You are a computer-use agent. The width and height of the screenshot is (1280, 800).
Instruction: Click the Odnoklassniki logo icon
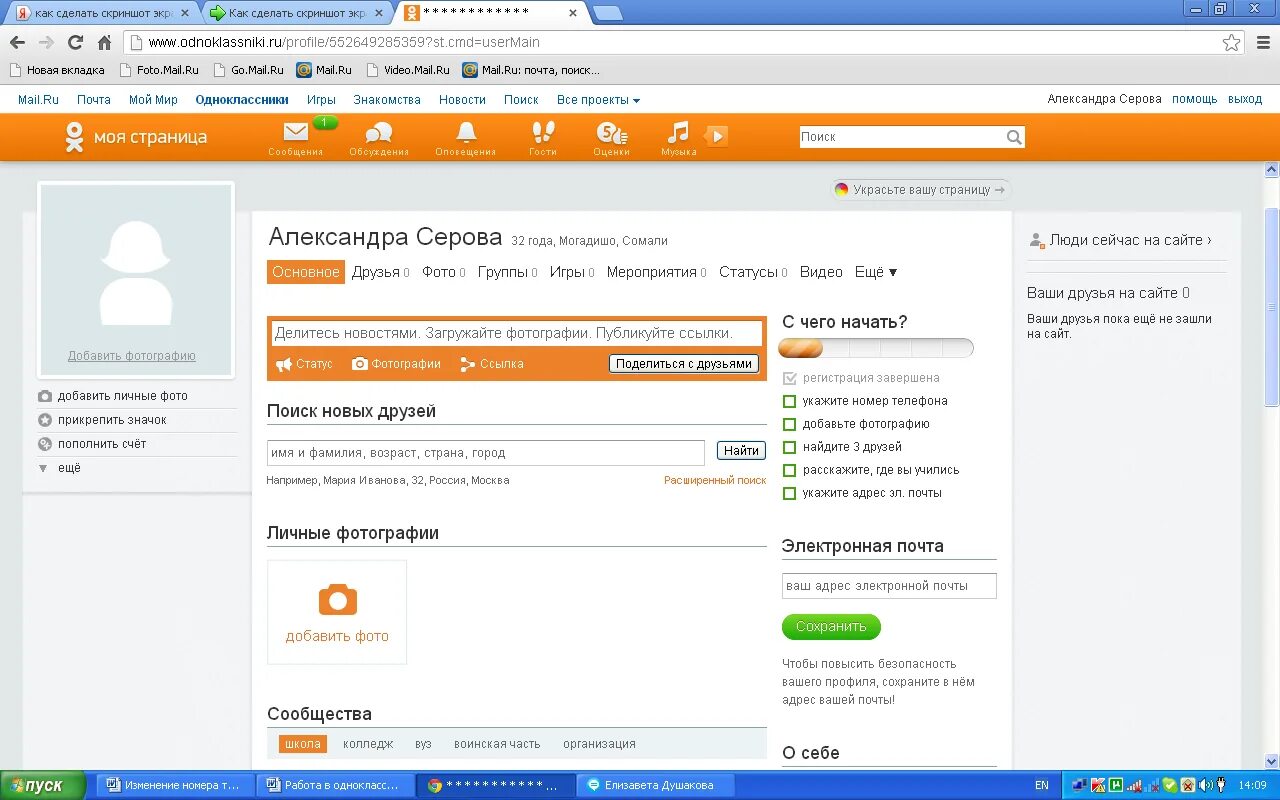click(x=74, y=137)
